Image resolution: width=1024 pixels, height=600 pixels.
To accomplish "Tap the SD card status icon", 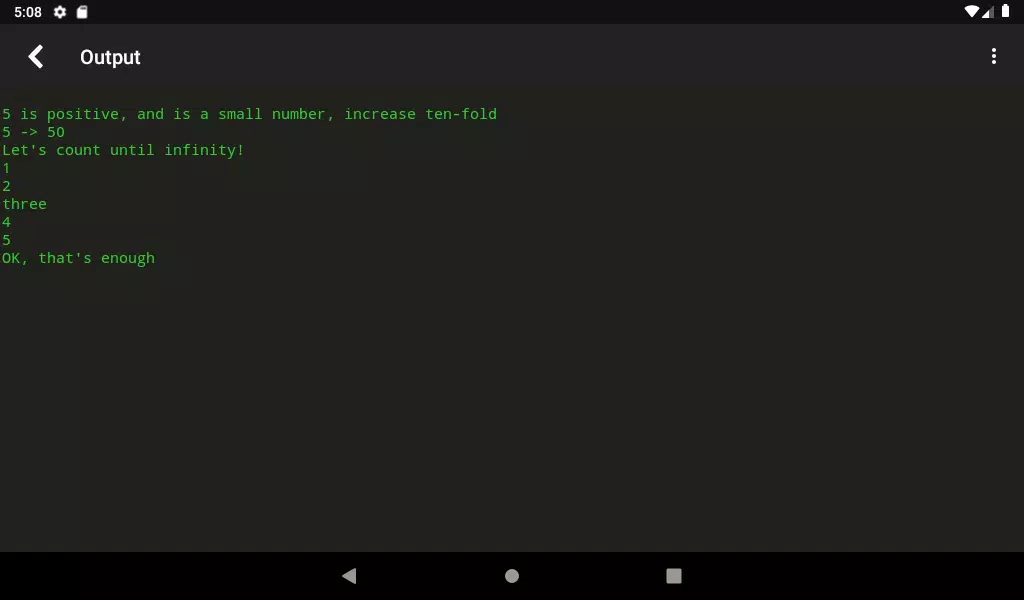I will pyautogui.click(x=82, y=12).
